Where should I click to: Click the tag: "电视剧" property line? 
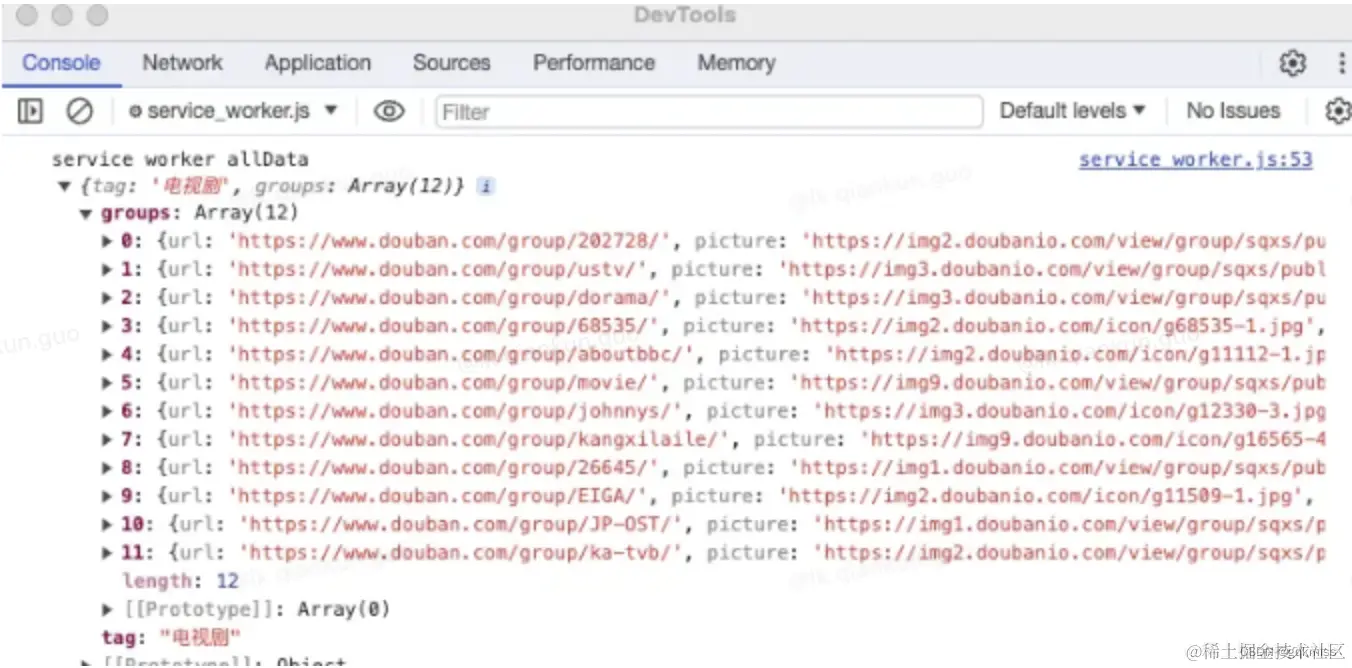click(x=171, y=637)
